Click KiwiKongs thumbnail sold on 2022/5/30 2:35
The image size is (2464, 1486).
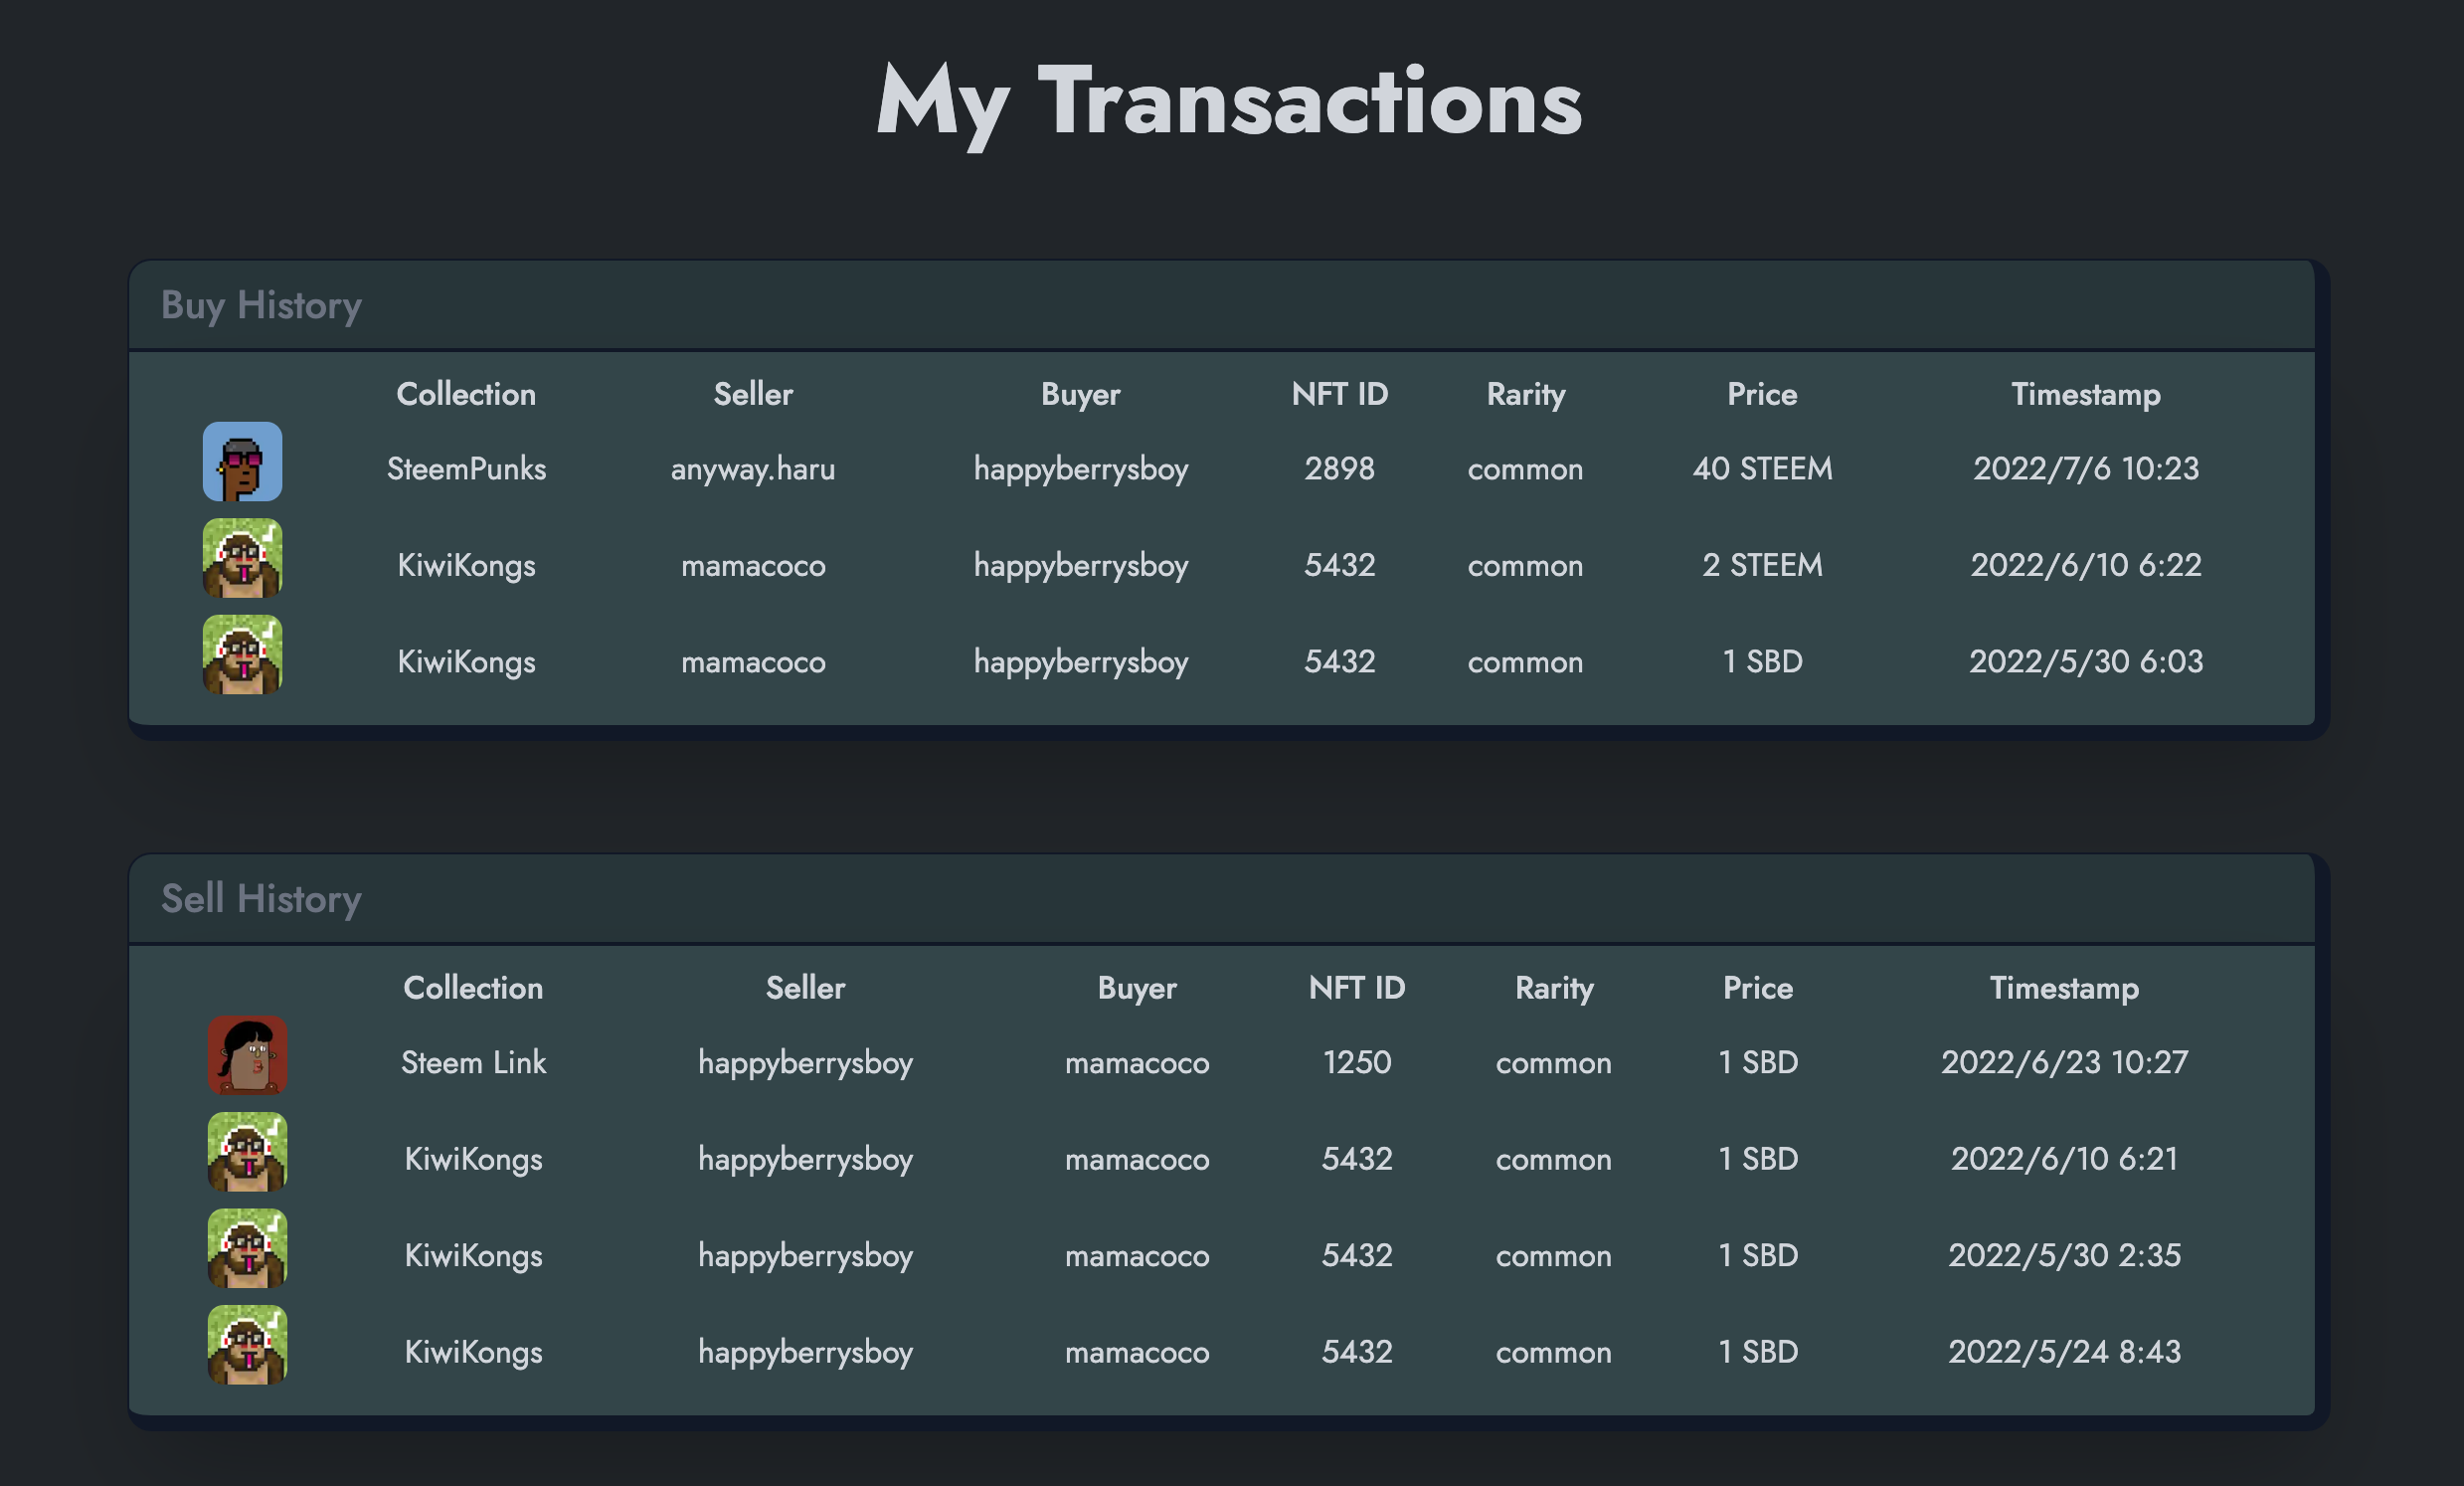point(247,1249)
